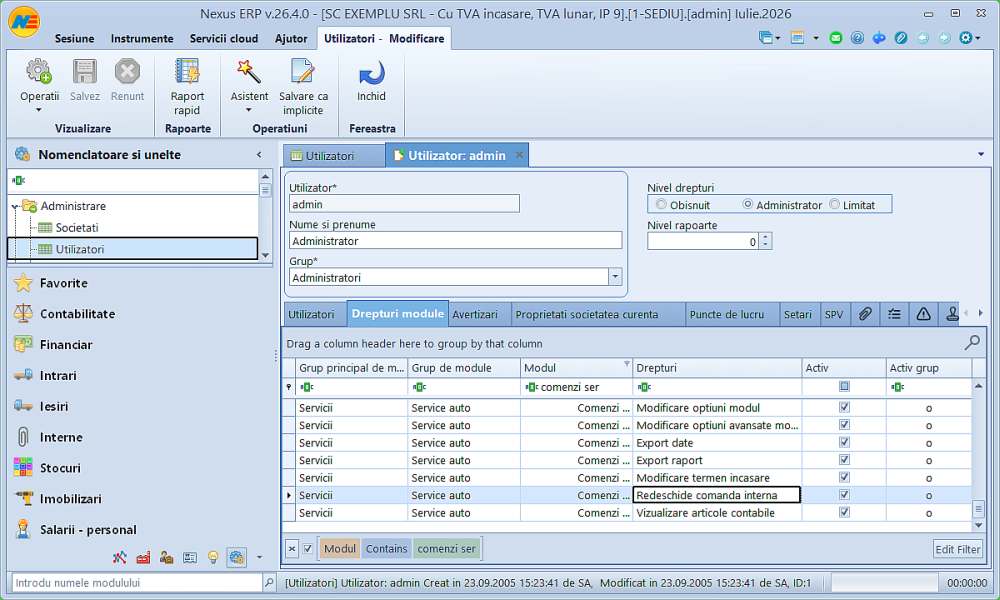
Task: Collapse Nomenclatoare si unelte panel
Action: click(259, 154)
